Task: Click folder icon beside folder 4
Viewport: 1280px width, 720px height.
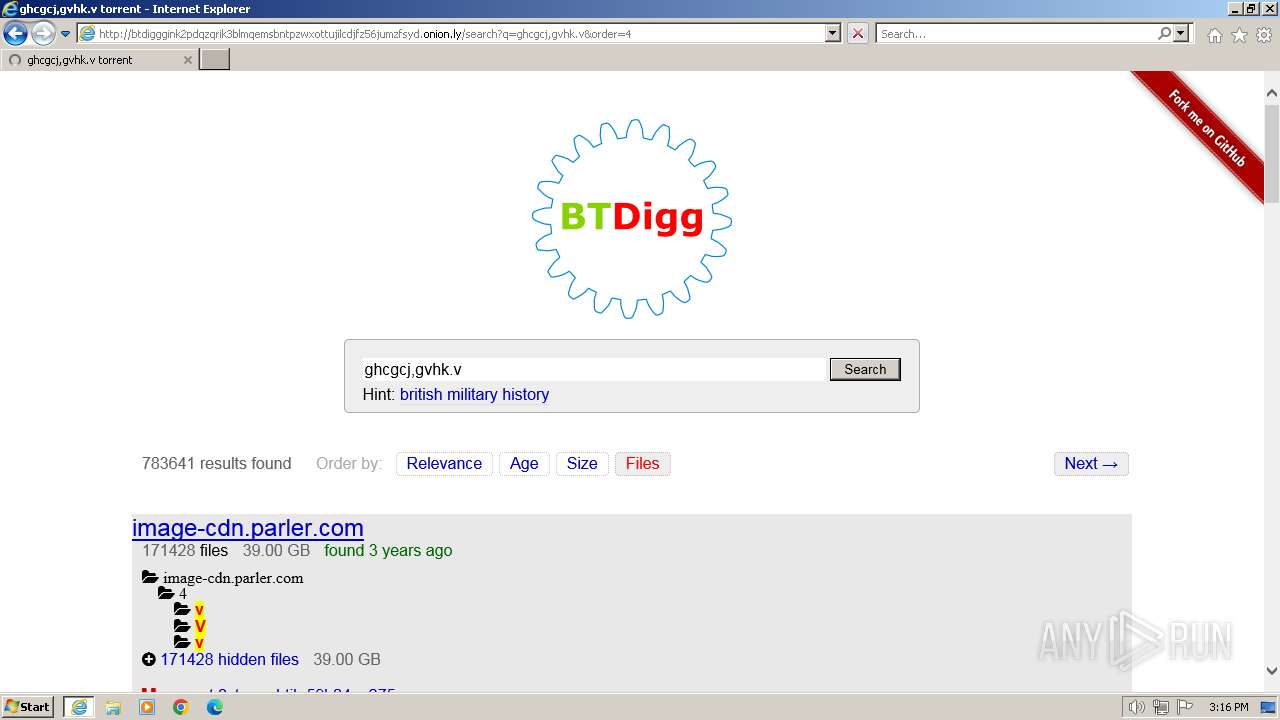Action: 166,593
